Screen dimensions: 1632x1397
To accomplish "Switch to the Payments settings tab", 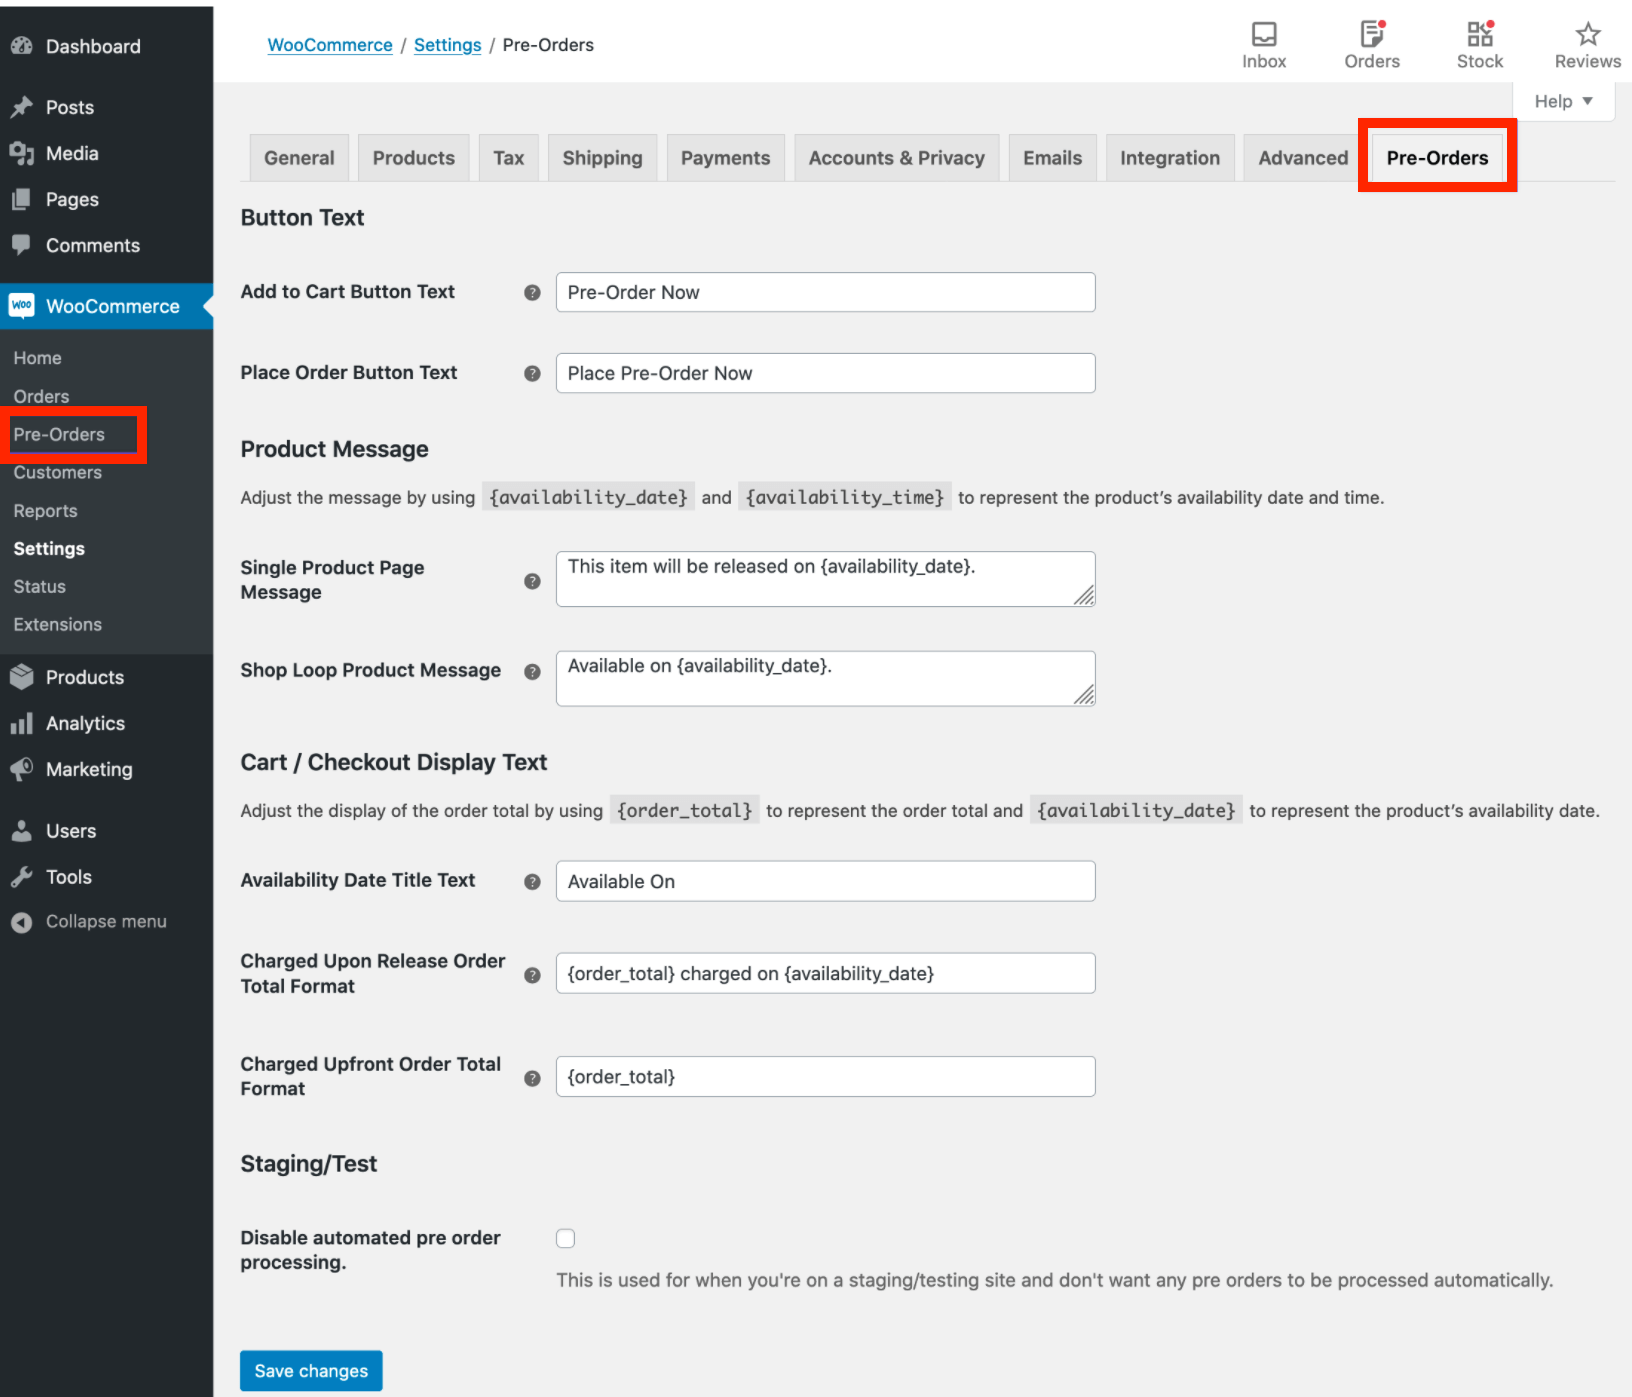I will [x=725, y=158].
